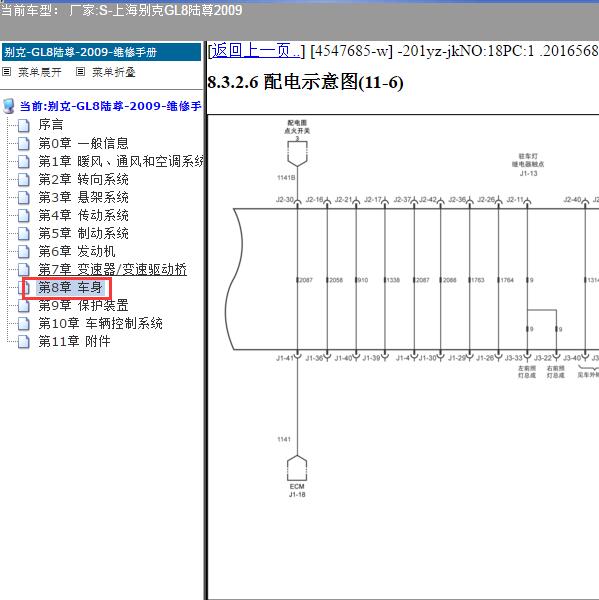Click the page icon beside 序言
The height and width of the screenshot is (600, 599).
tap(24, 125)
